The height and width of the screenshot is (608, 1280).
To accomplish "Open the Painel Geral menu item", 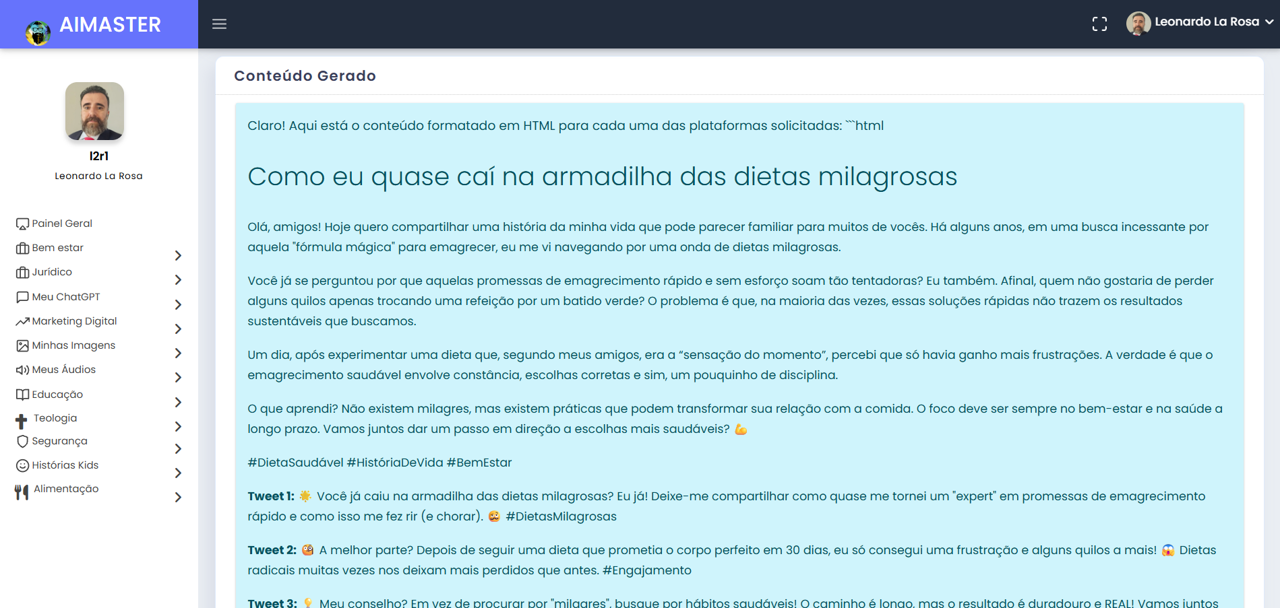I will pyautogui.click(x=62, y=224).
